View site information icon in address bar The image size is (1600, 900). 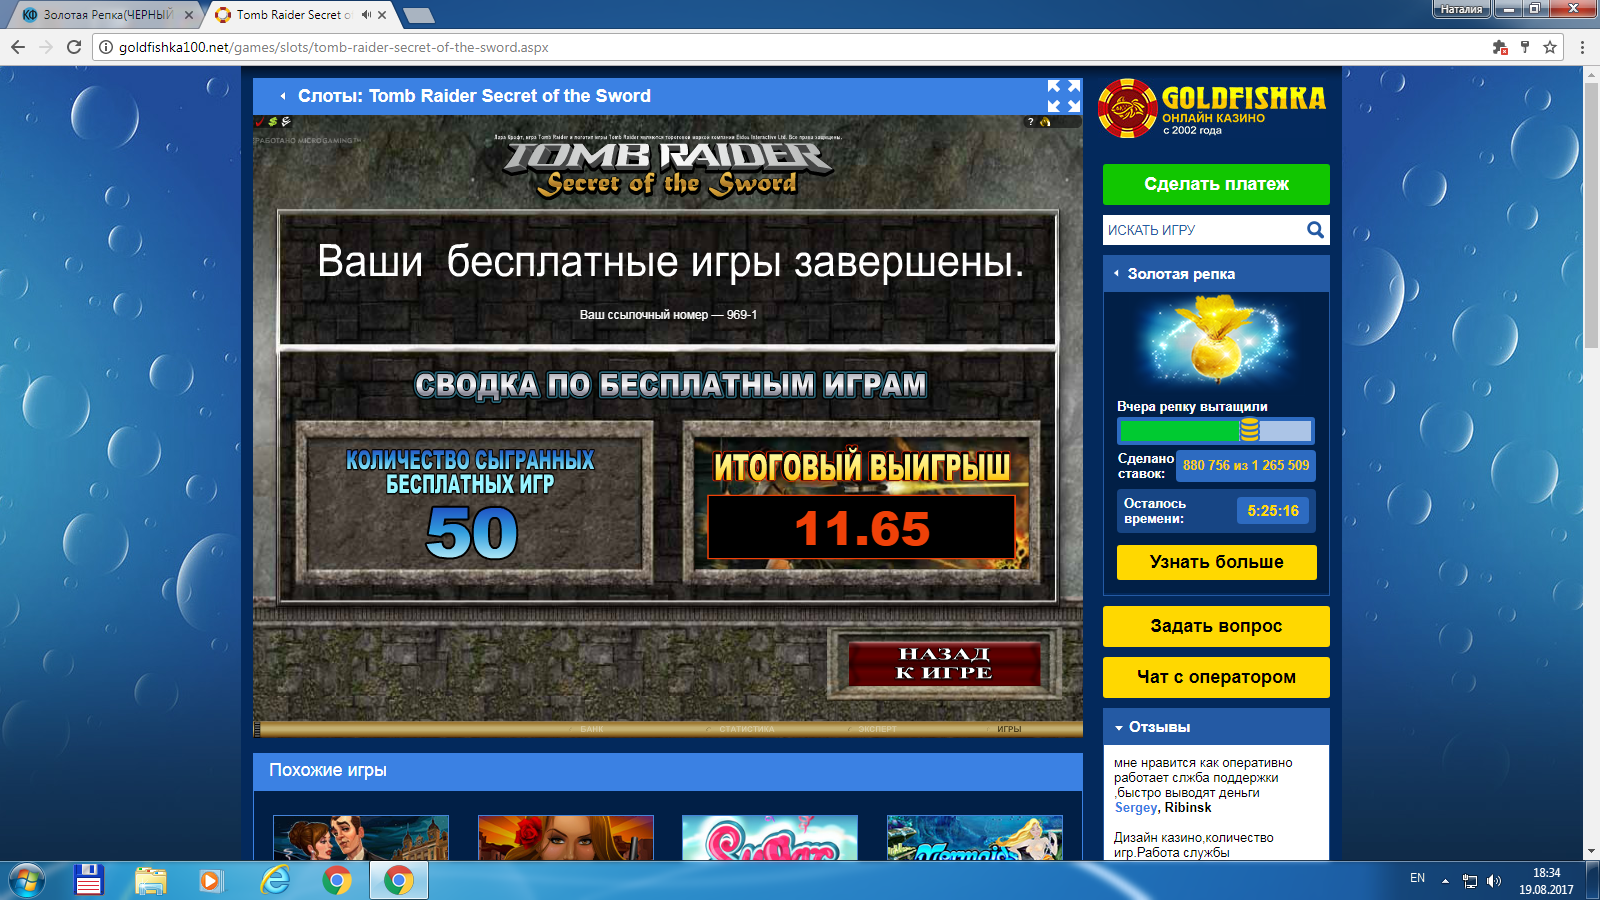point(105,47)
